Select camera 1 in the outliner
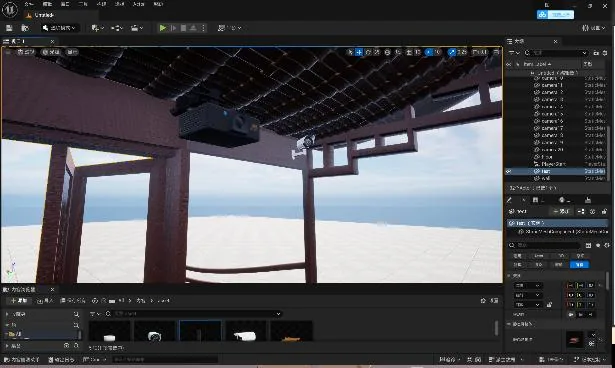615x368 pixels. point(552,85)
